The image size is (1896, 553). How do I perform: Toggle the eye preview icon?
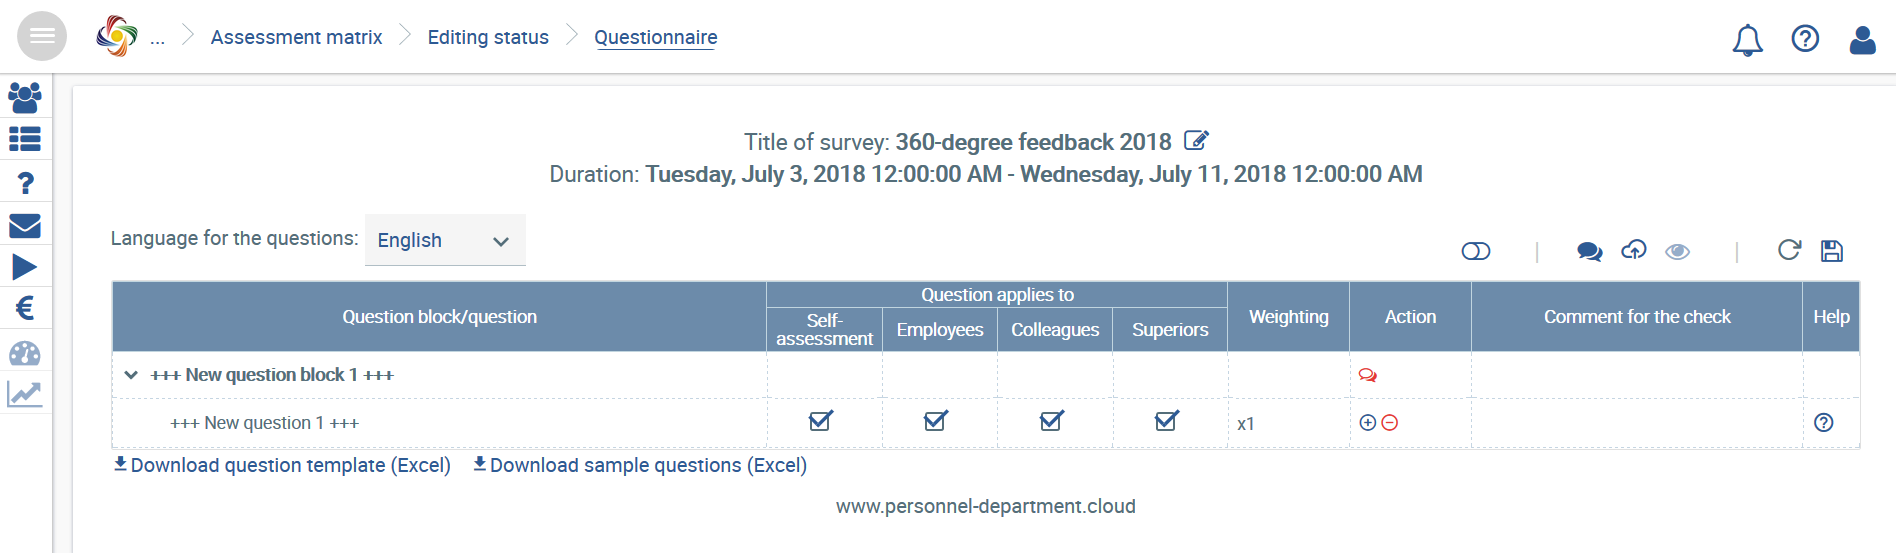click(1678, 252)
